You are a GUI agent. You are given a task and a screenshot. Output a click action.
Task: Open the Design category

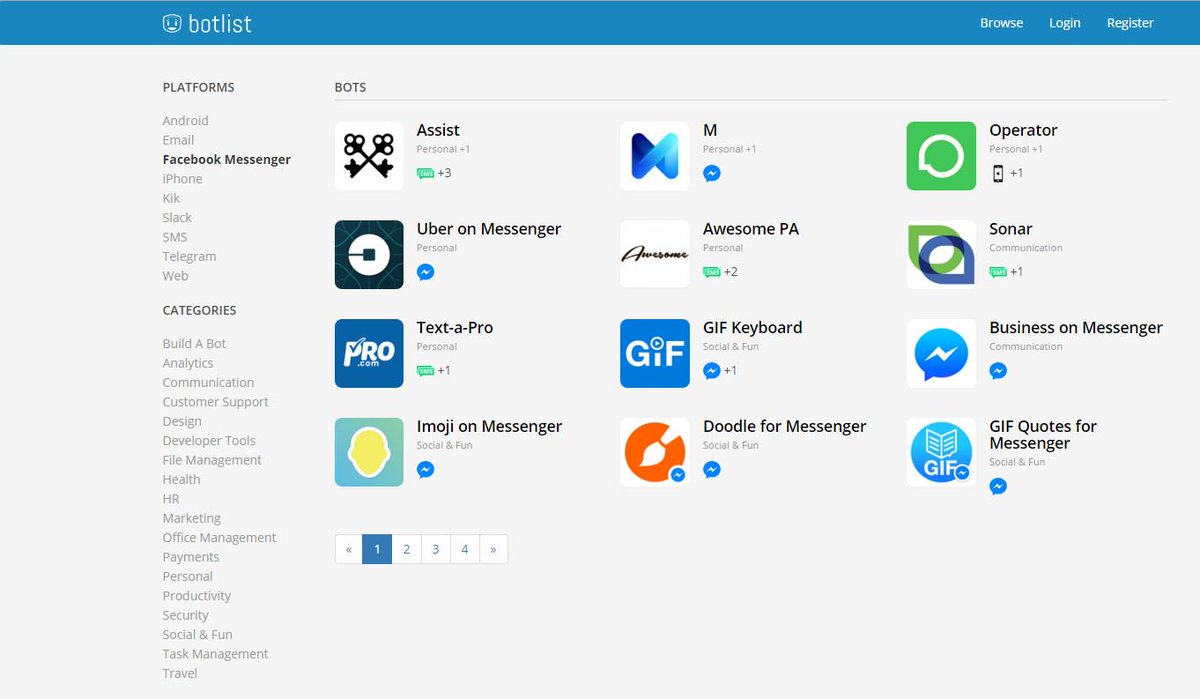click(182, 421)
